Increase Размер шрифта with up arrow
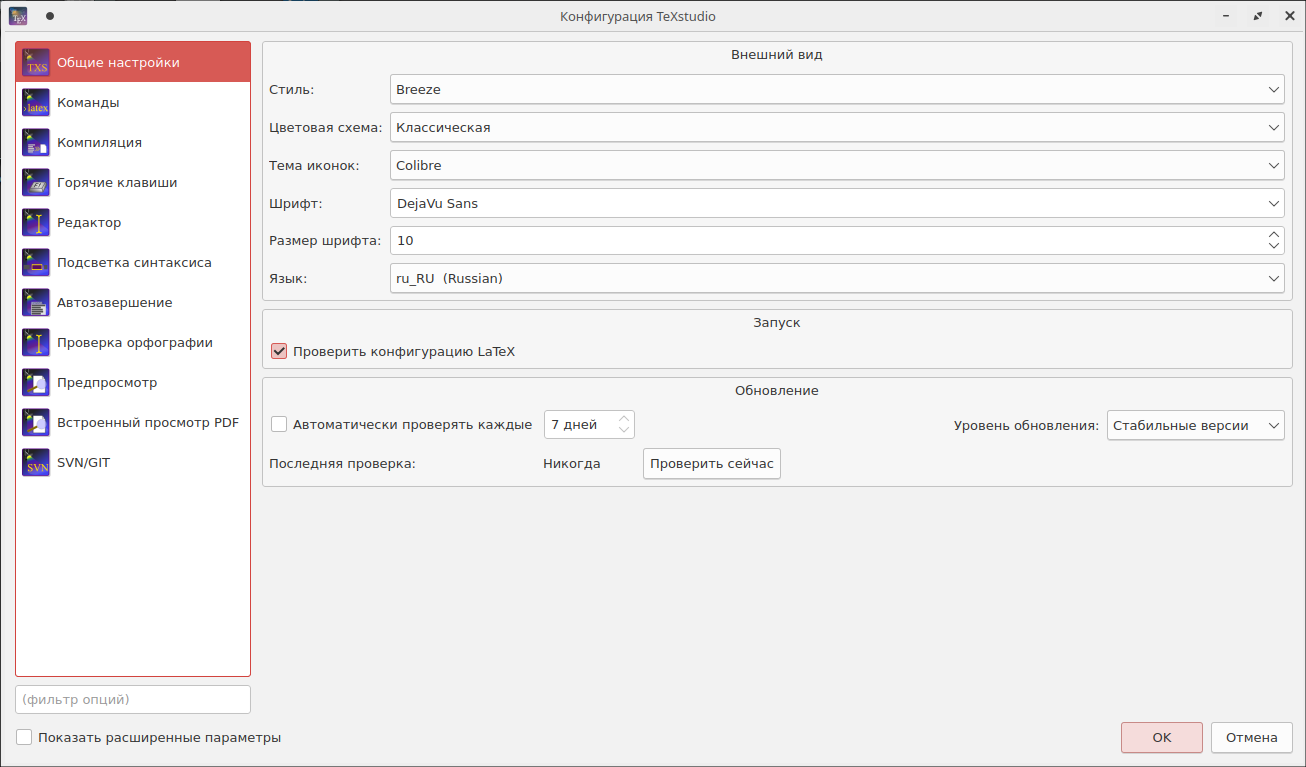Viewport: 1306px width, 767px height. point(1274,235)
